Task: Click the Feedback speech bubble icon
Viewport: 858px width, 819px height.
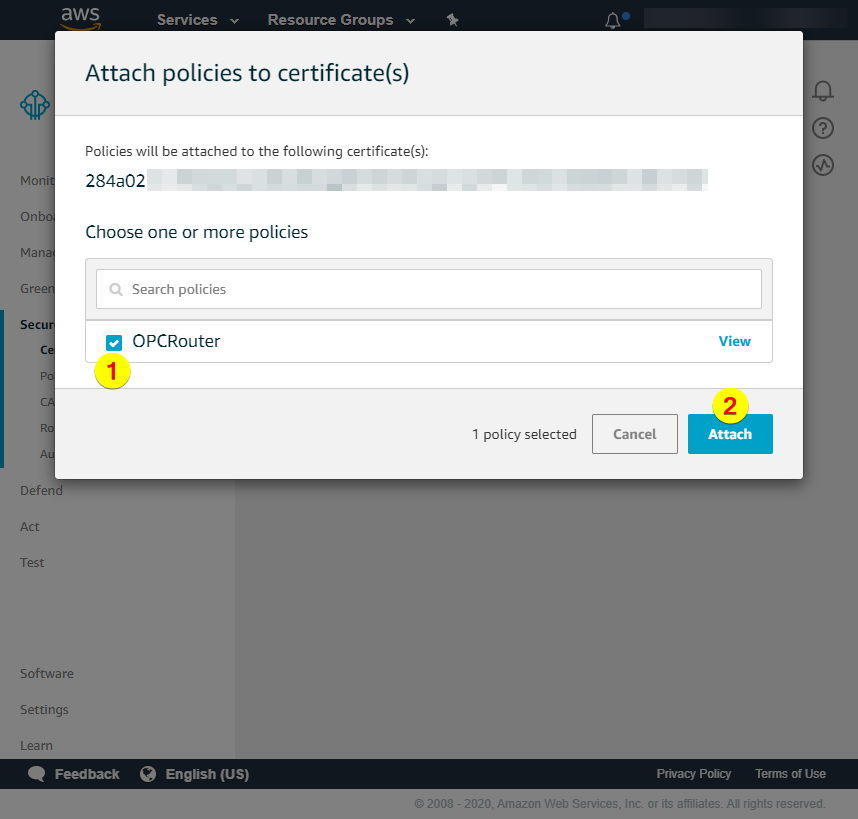Action: (37, 774)
